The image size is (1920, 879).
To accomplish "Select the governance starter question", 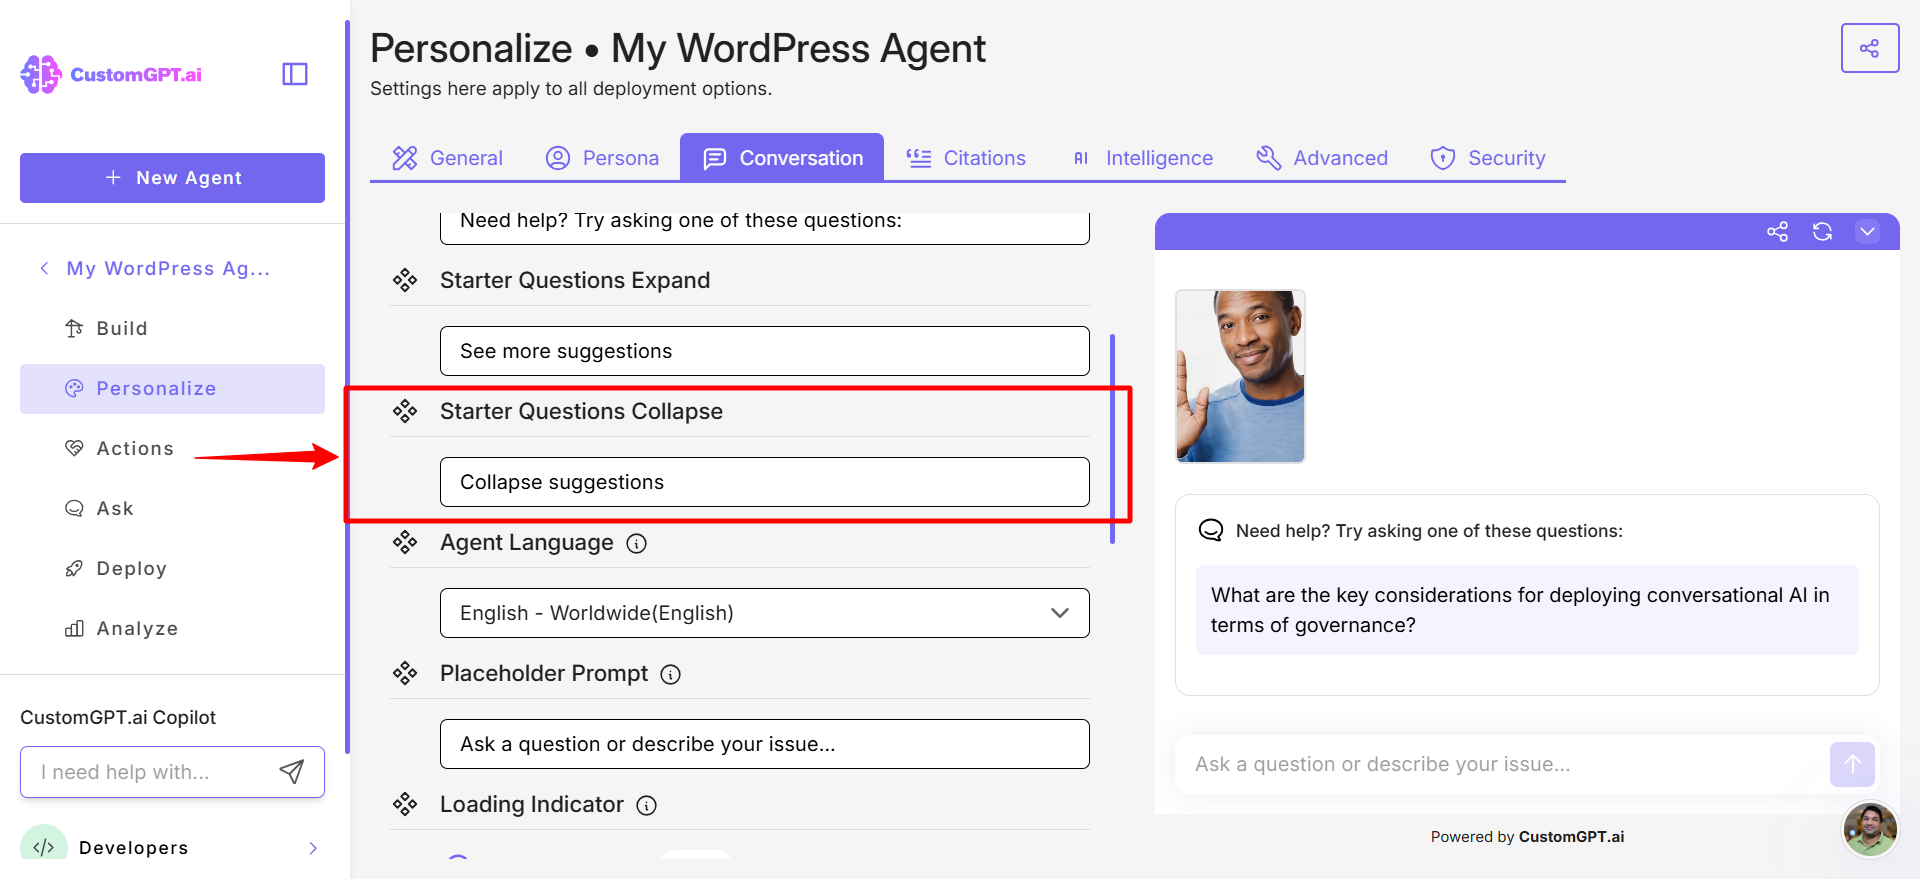I will tap(1527, 610).
